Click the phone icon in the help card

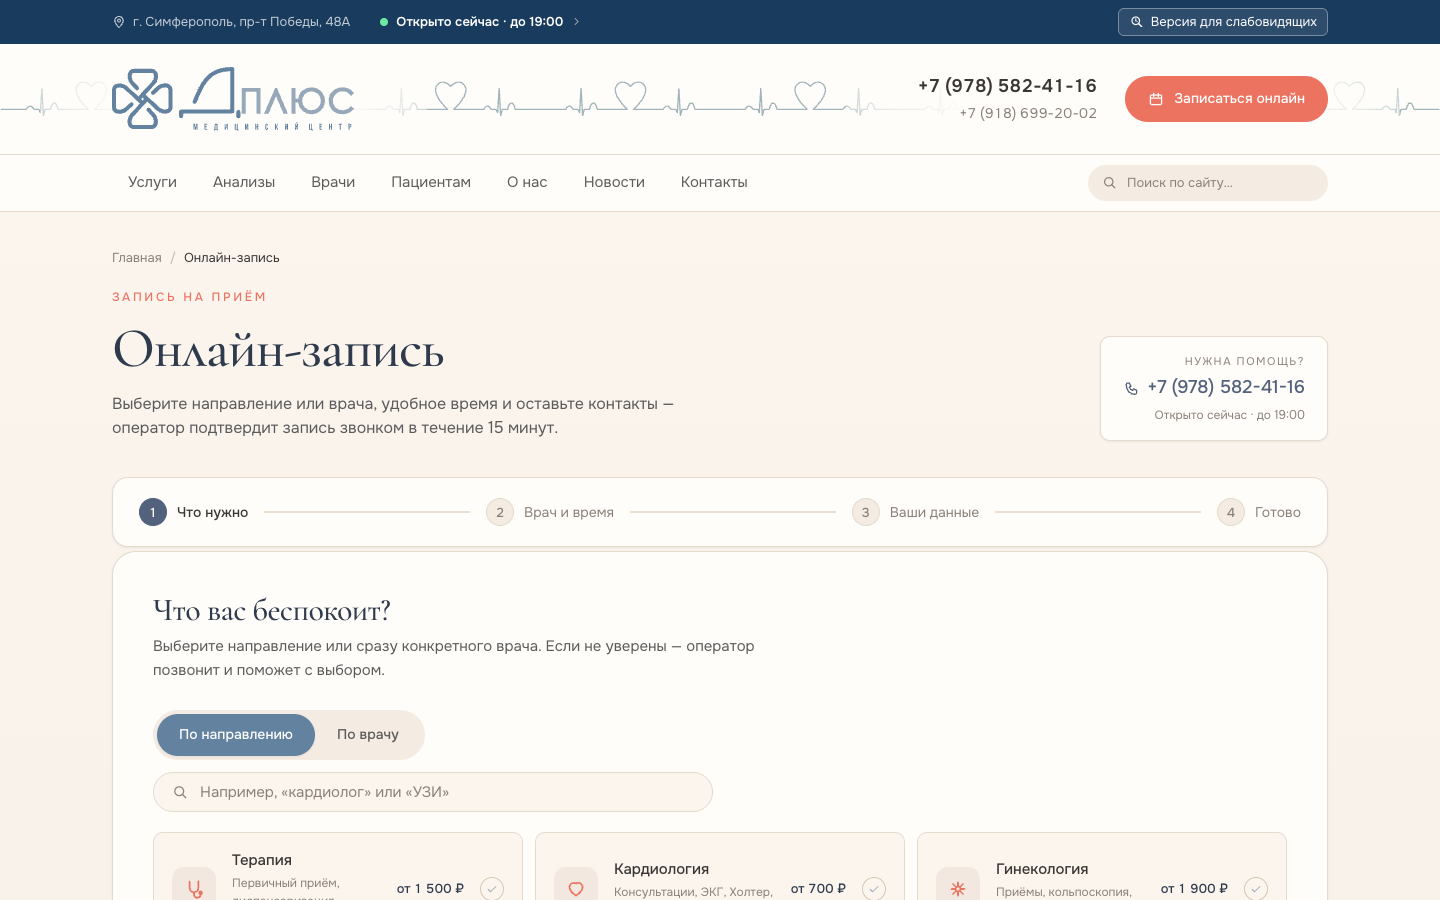coord(1131,388)
